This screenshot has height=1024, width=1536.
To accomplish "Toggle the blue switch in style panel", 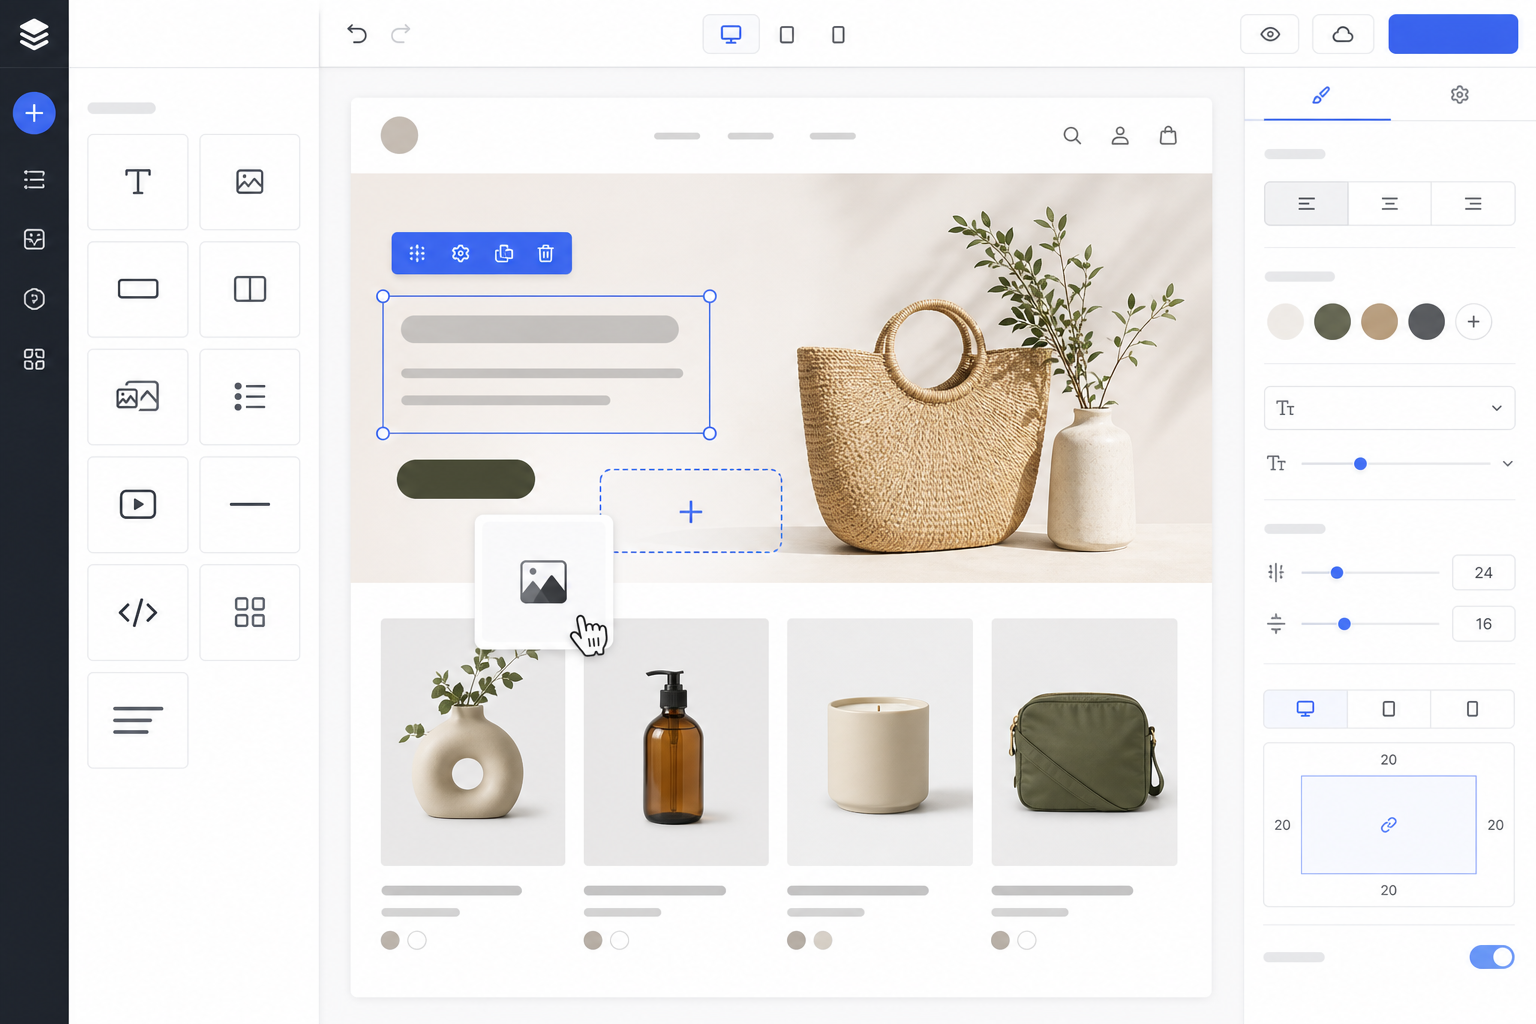I will (1491, 957).
